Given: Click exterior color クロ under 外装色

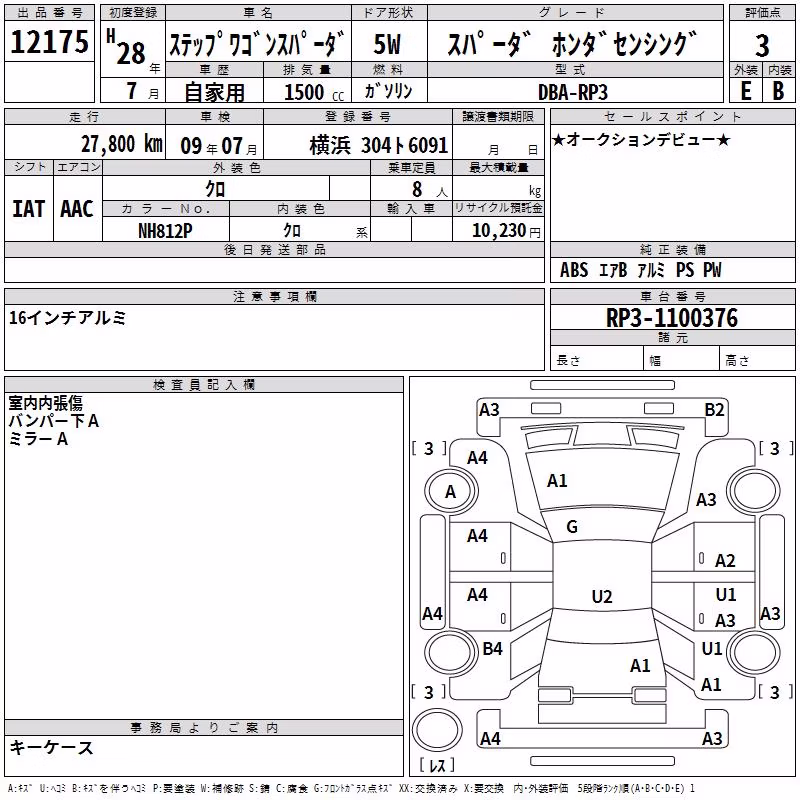Looking at the screenshot, I should click(215, 189).
